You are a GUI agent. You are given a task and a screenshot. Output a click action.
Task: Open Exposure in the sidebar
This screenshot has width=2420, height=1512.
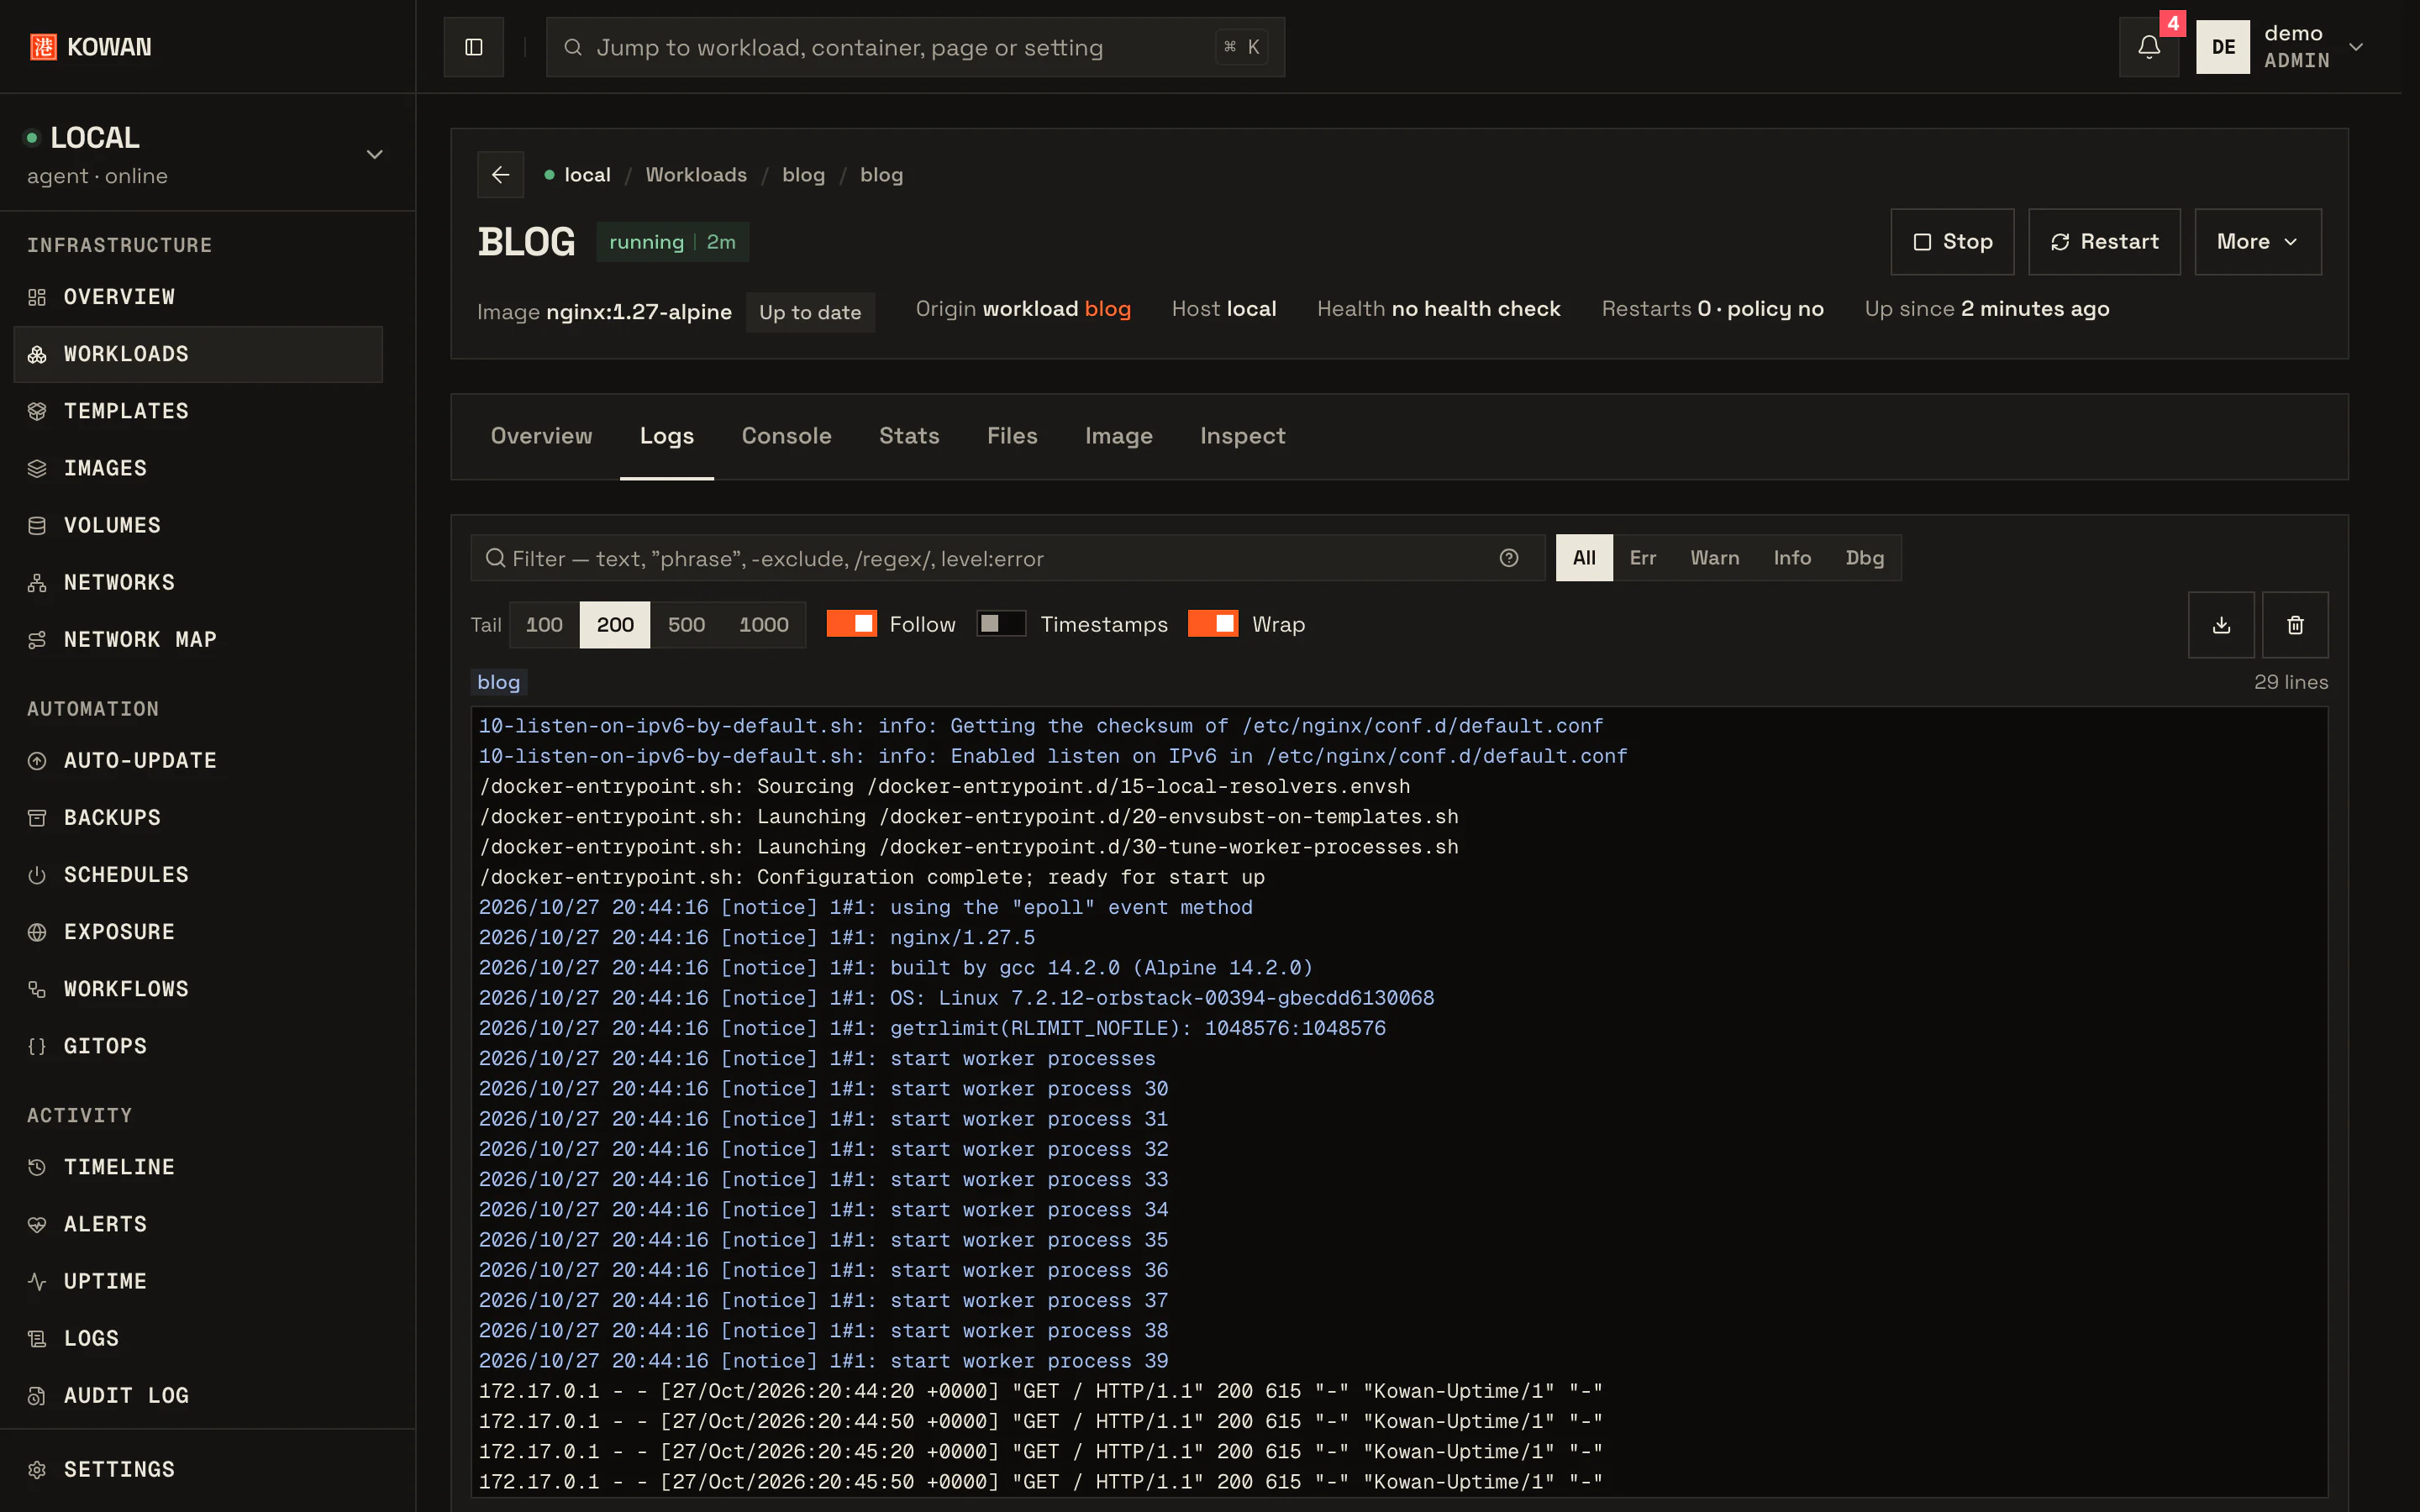[x=198, y=931]
